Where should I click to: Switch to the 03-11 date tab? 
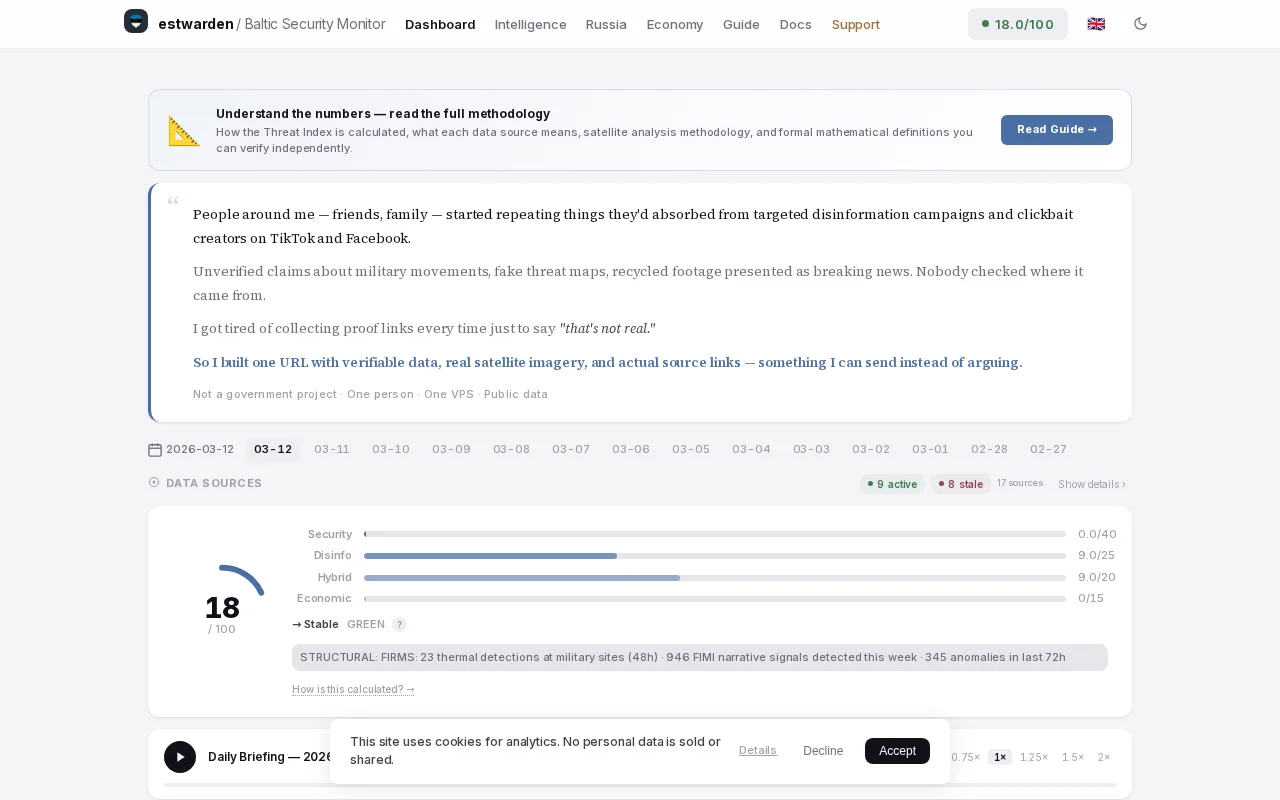pos(332,449)
